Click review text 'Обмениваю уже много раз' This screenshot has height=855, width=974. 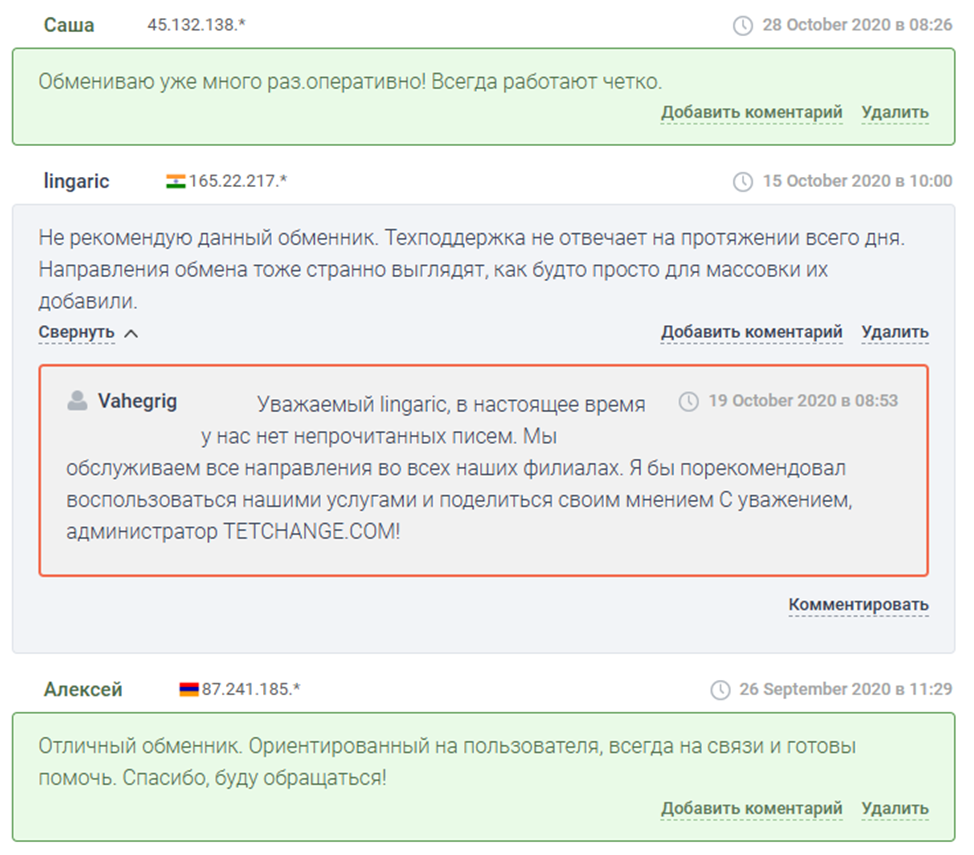click(171, 82)
